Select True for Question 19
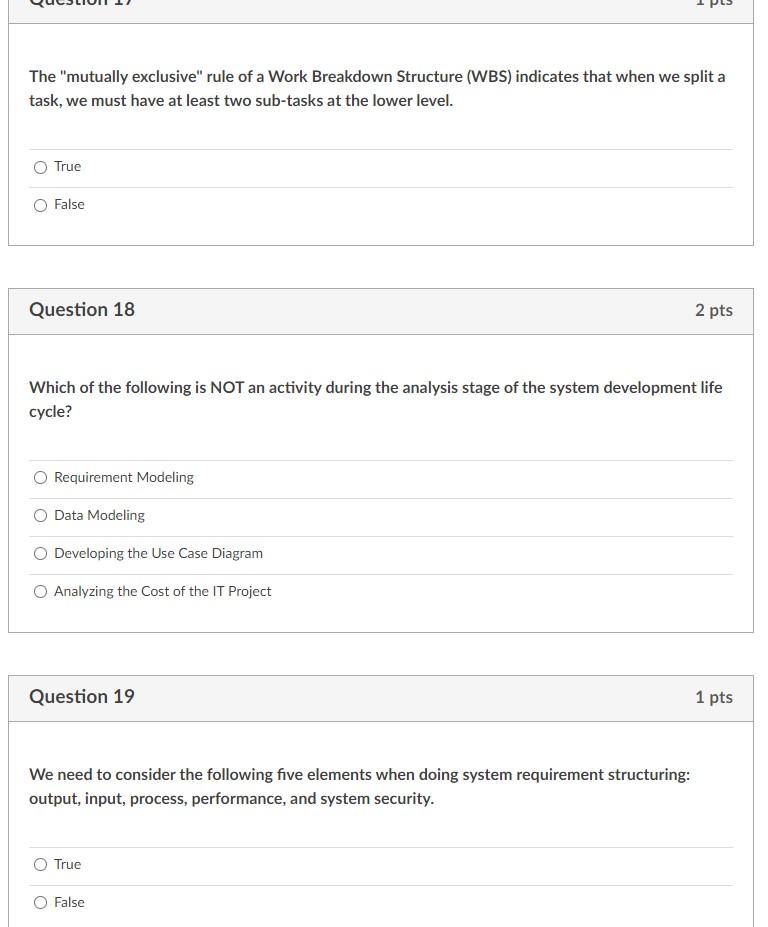 tap(40, 865)
